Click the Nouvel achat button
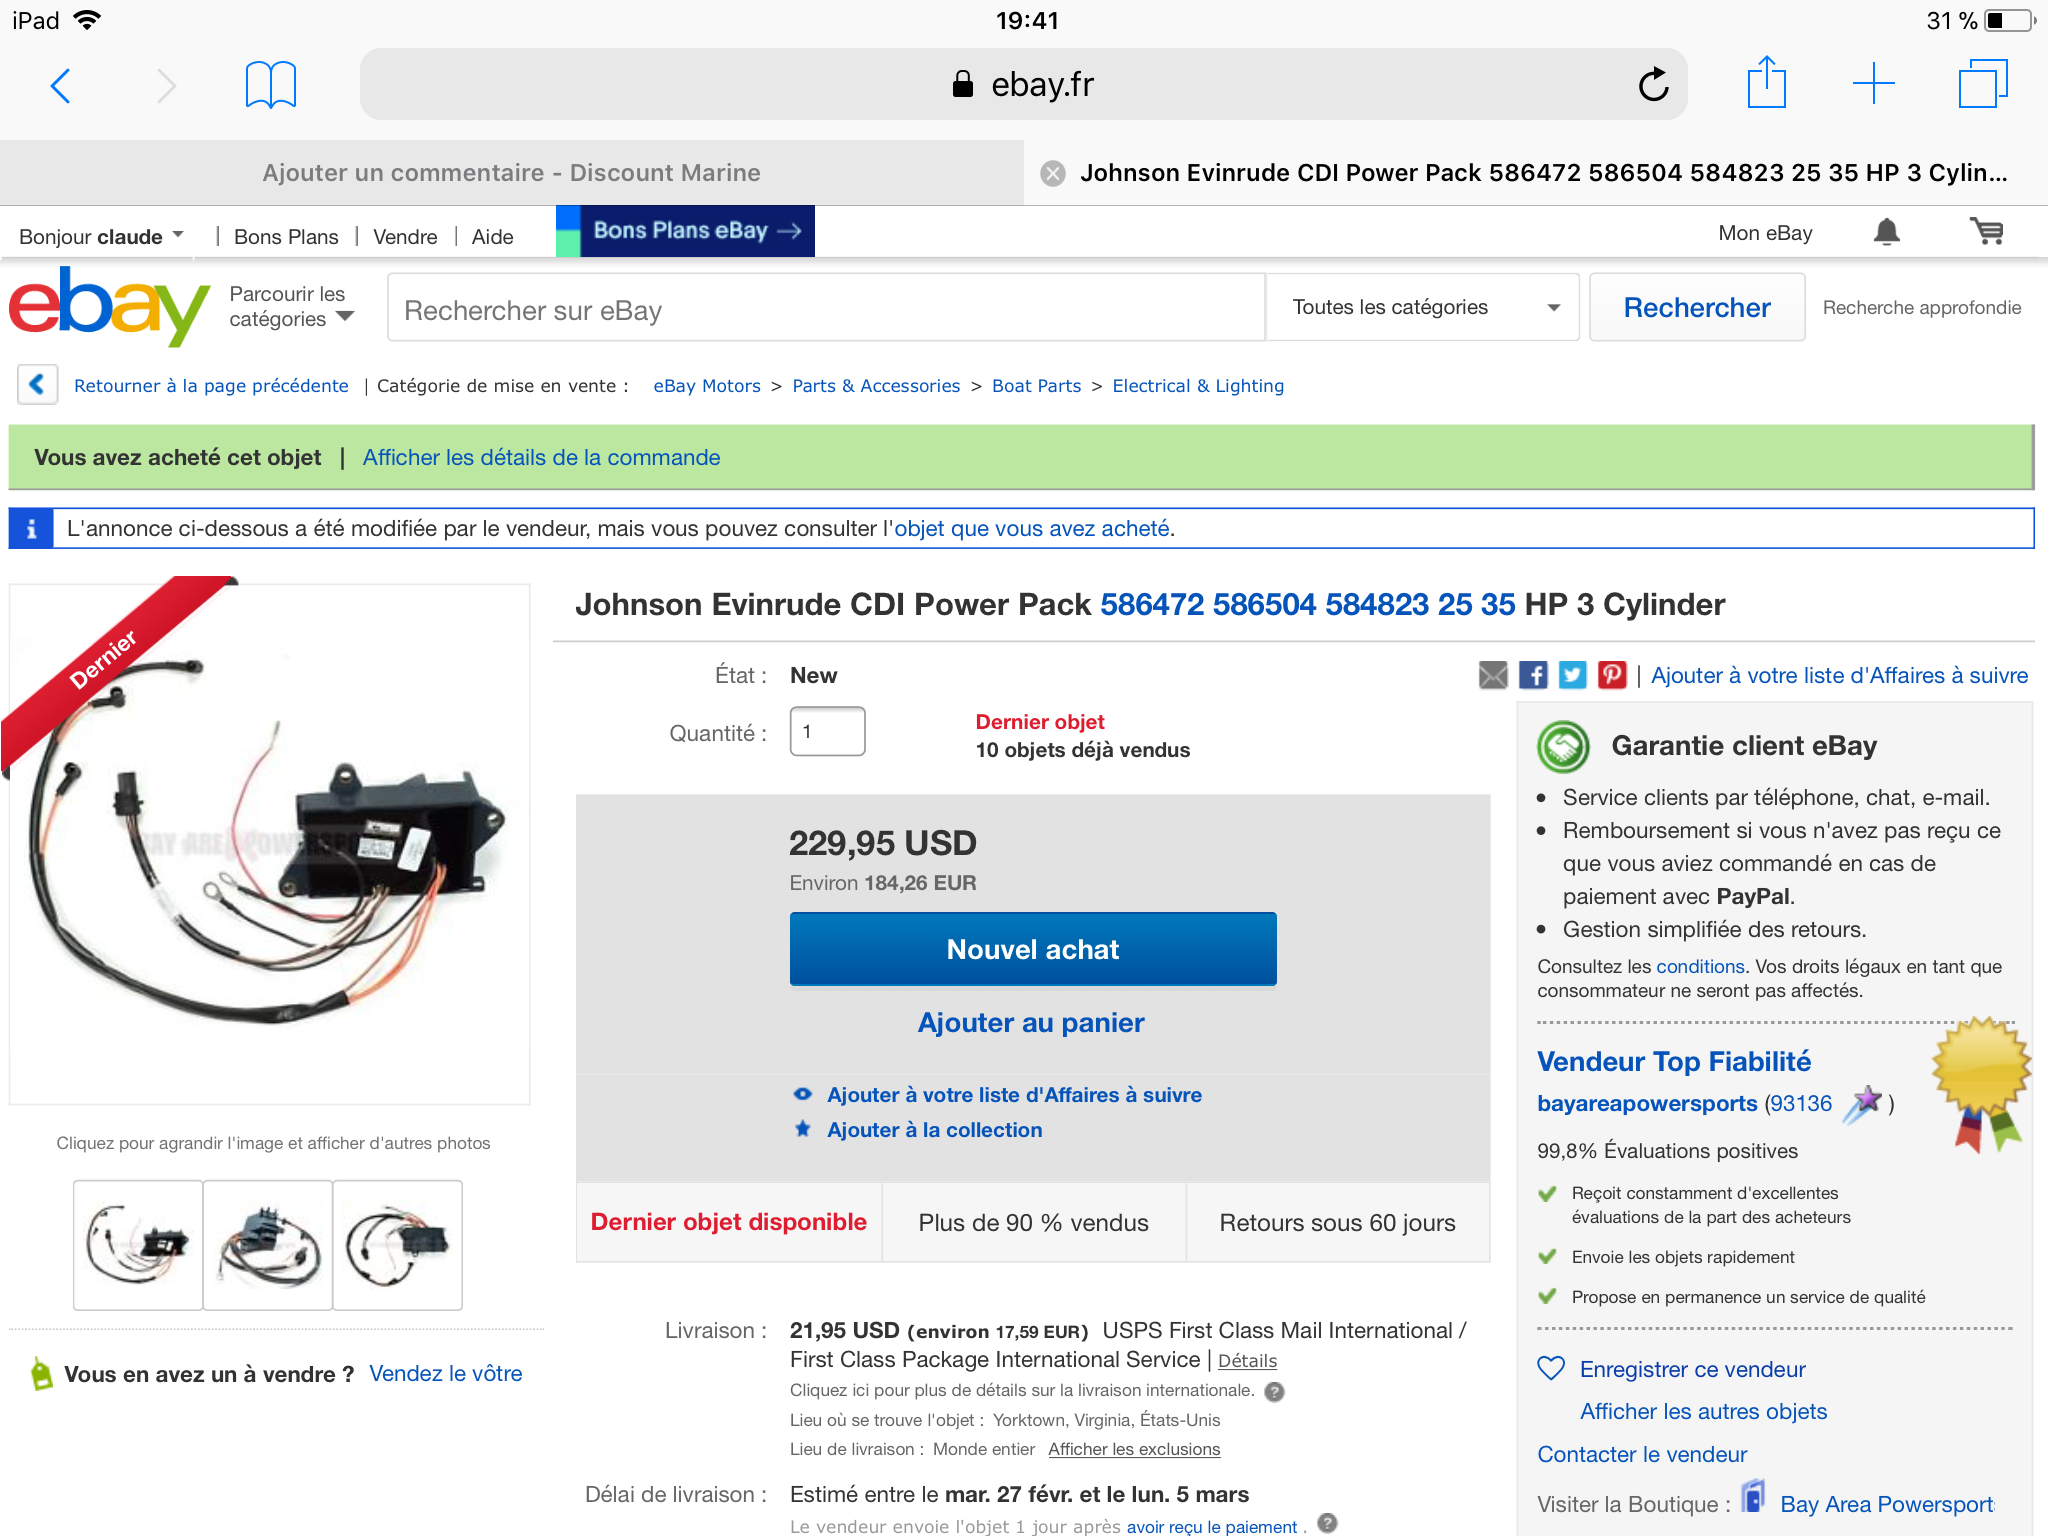The width and height of the screenshot is (2048, 1536). [1033, 949]
